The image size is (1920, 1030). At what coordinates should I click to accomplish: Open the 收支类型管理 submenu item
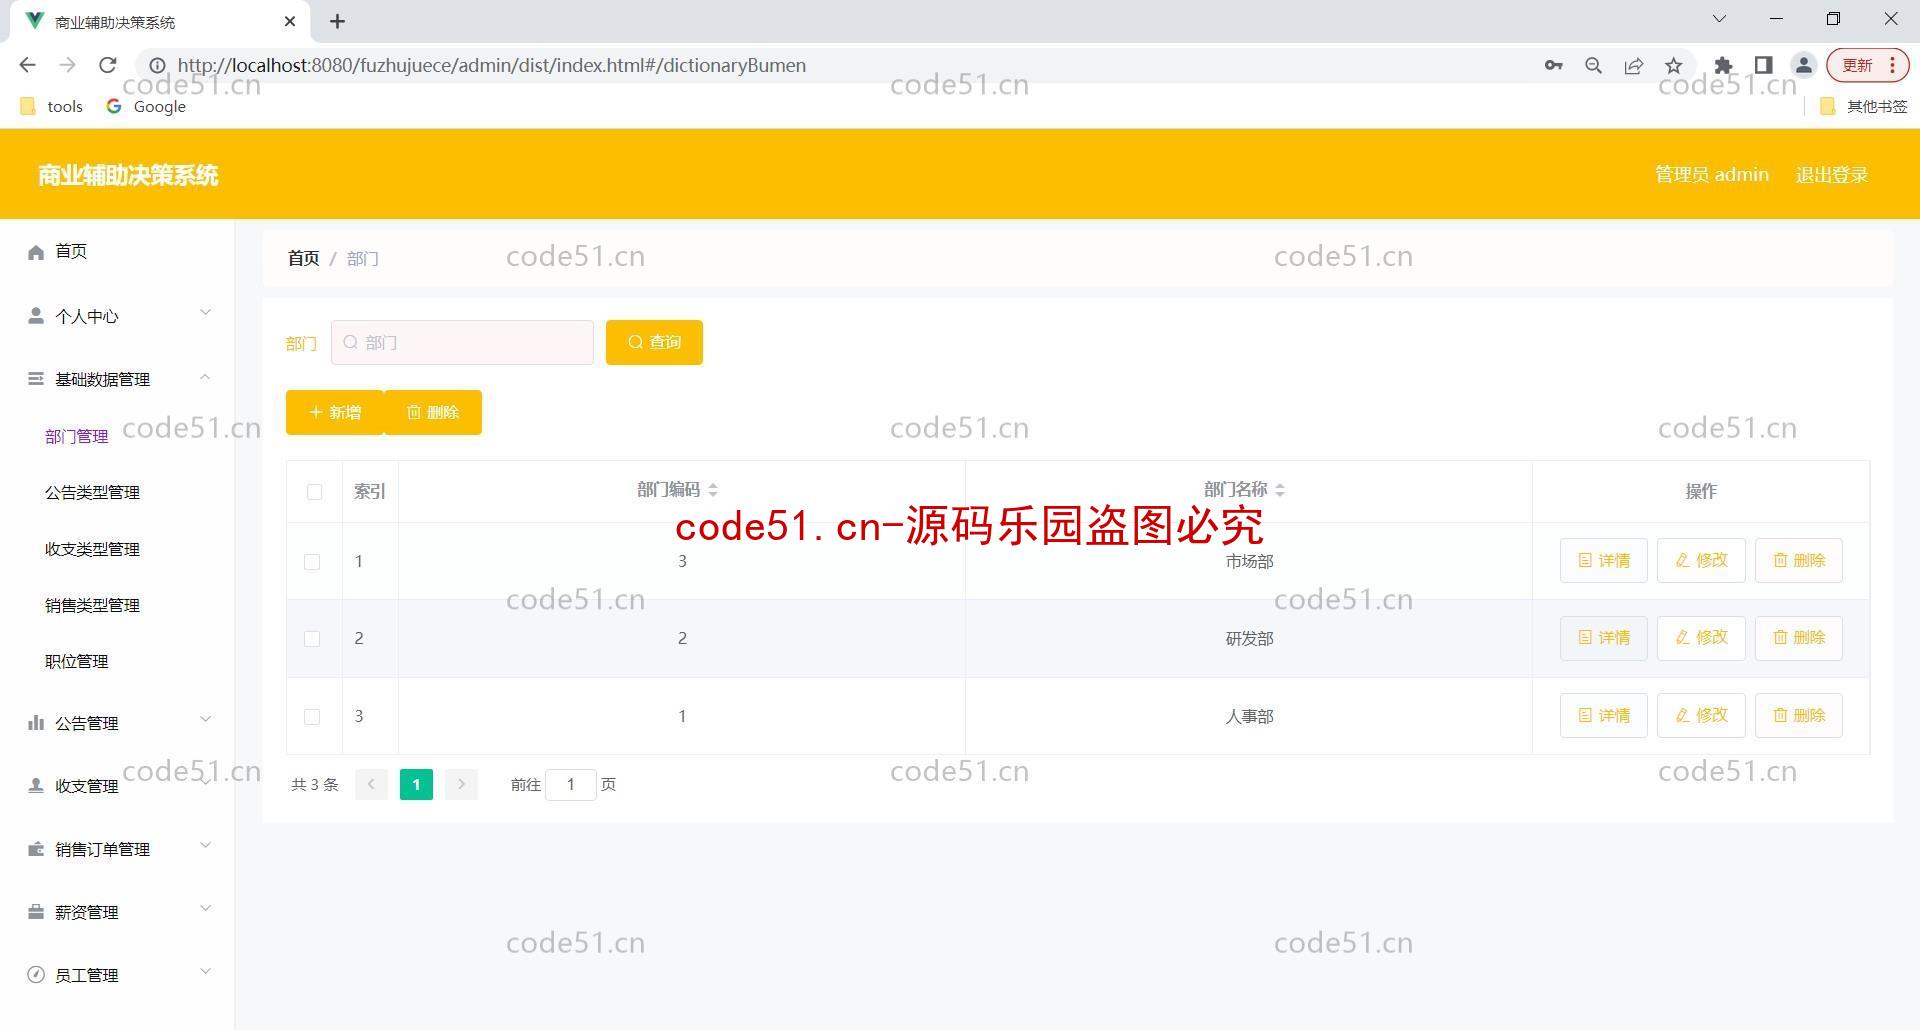pos(92,549)
